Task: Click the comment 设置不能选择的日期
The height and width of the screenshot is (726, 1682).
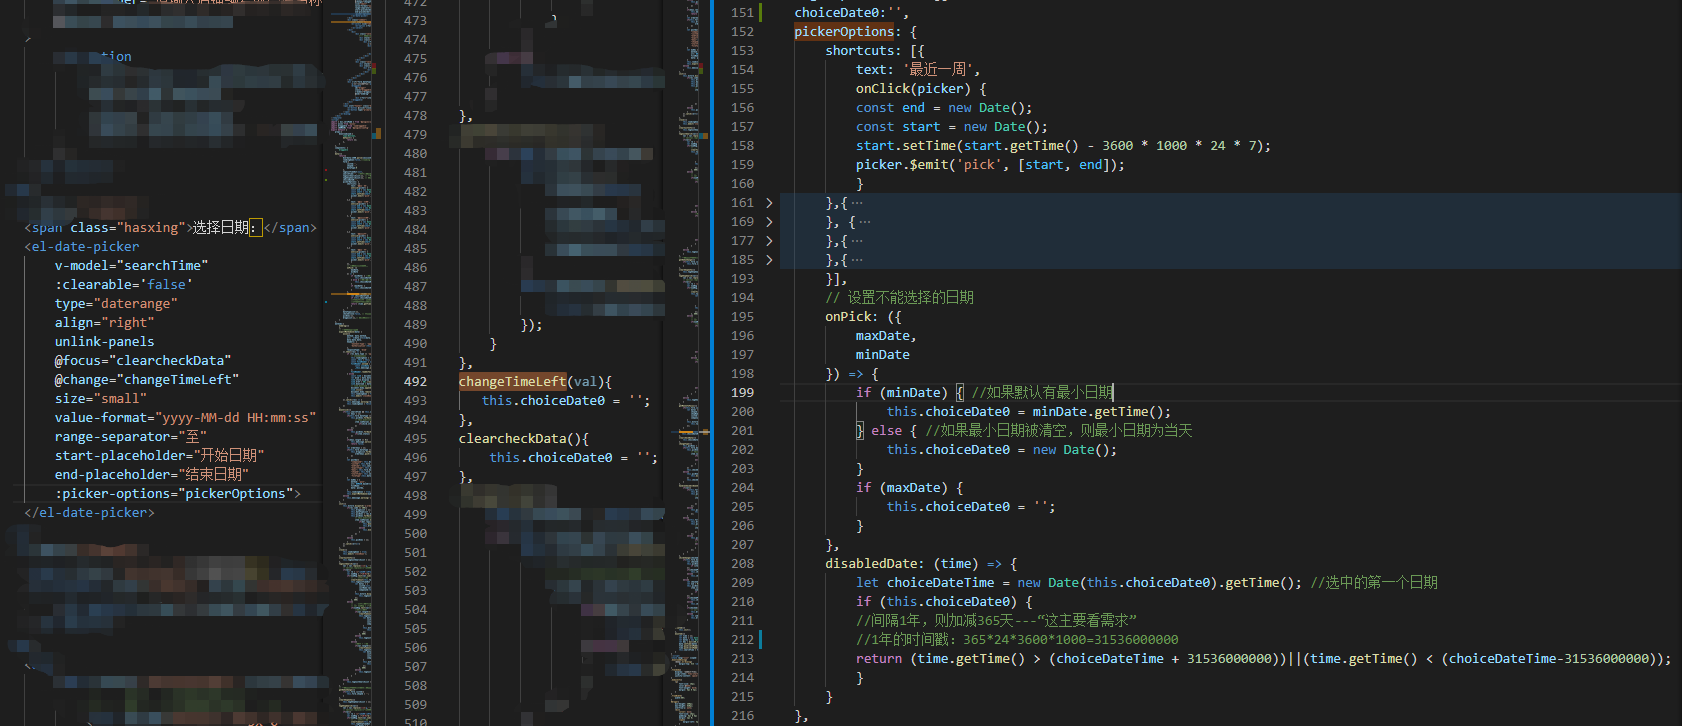Action: point(899,298)
